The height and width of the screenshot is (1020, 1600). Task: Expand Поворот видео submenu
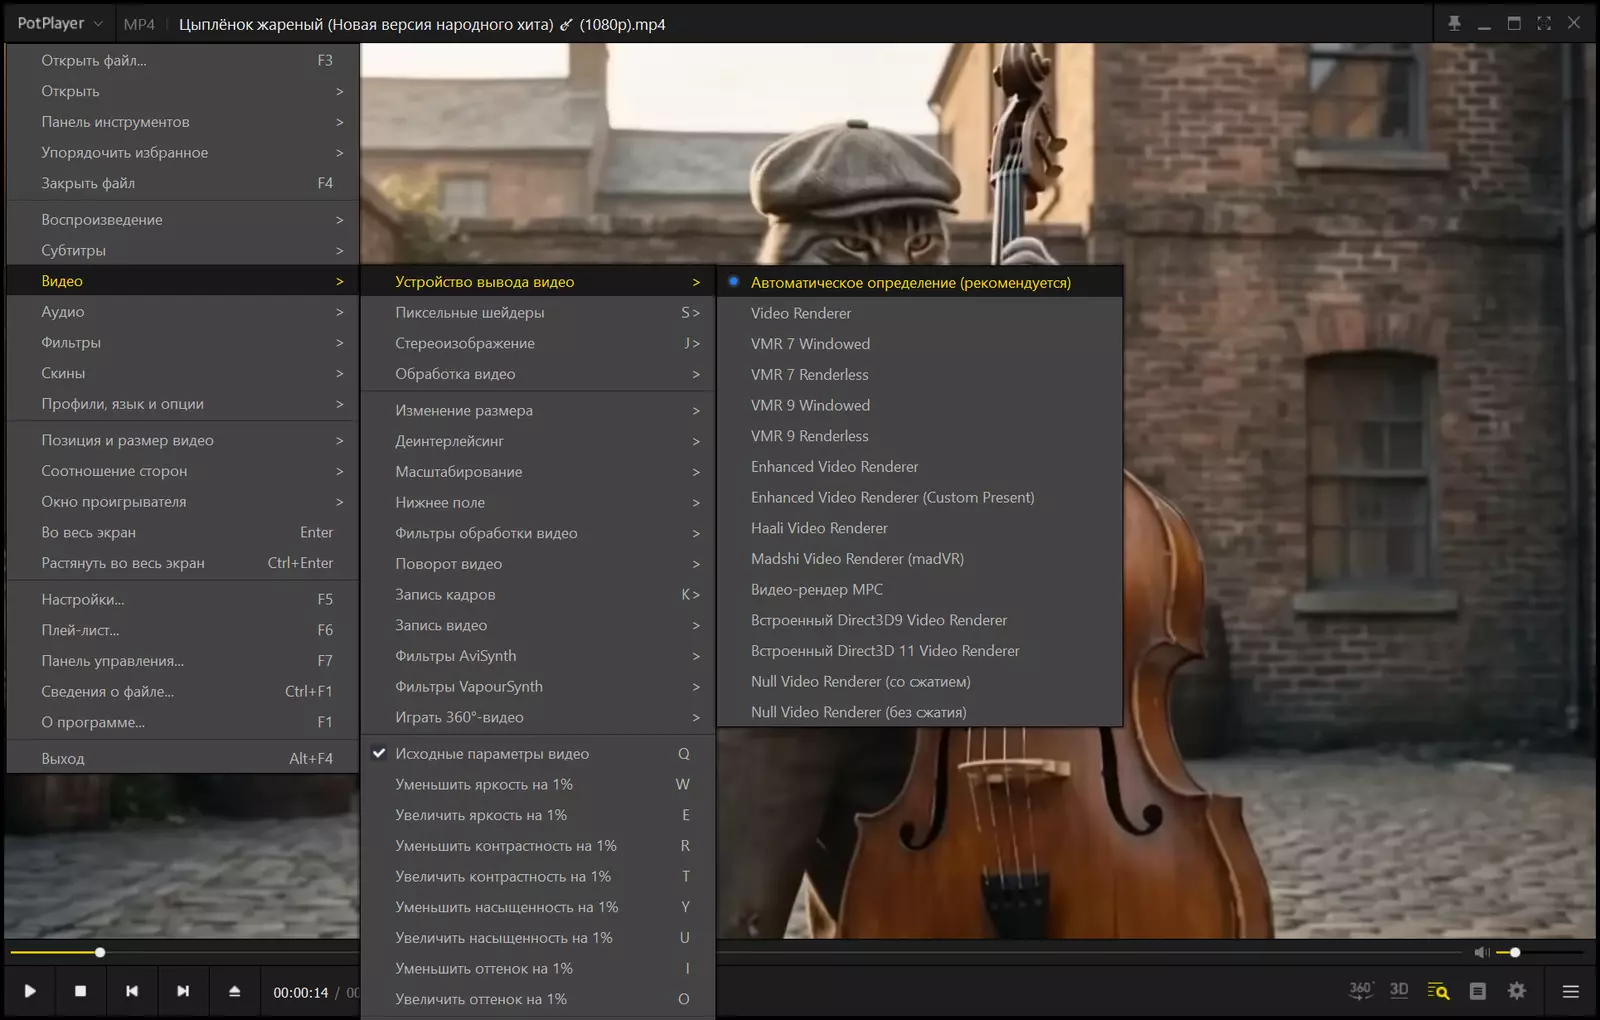[x=538, y=564]
